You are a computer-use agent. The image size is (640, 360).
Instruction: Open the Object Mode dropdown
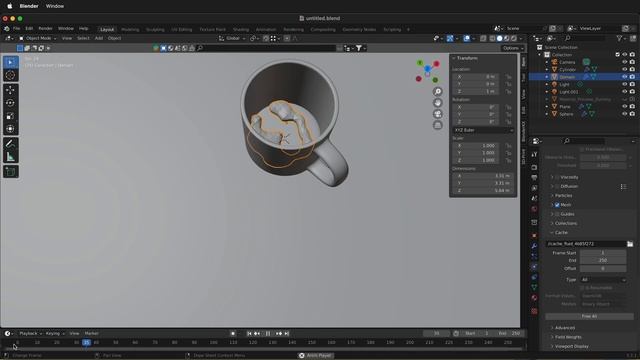(x=37, y=38)
